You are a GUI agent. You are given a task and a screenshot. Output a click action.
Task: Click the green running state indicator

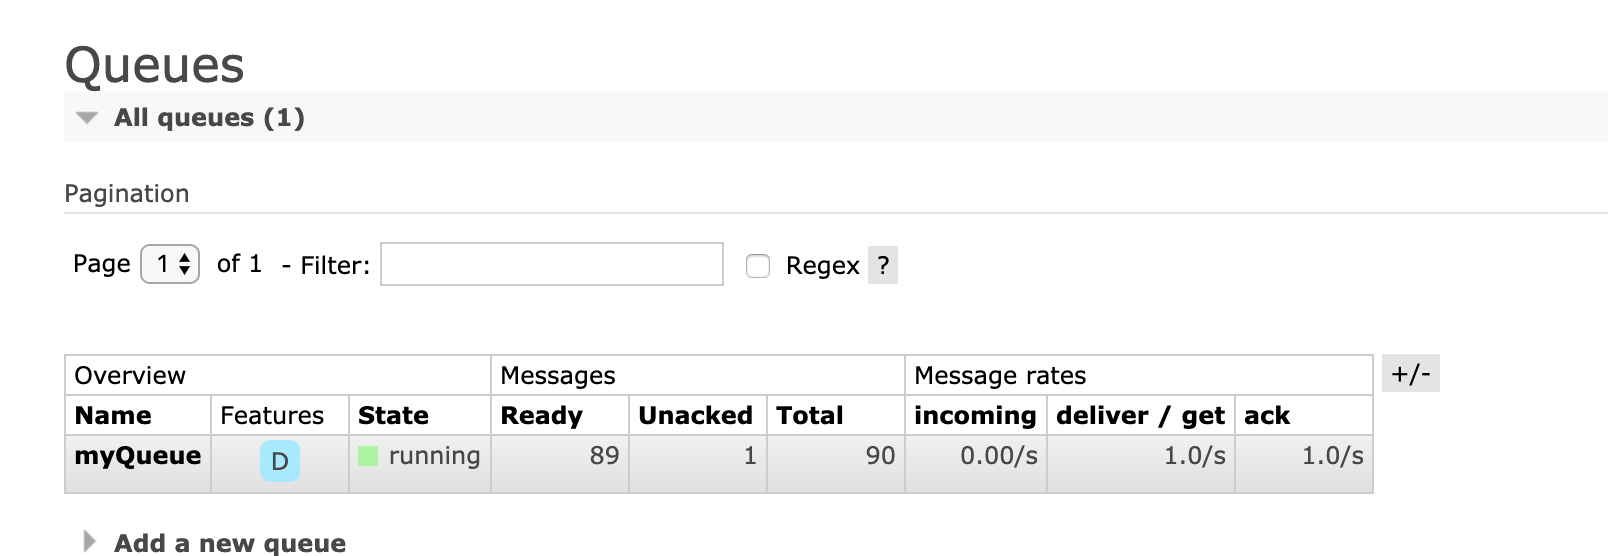point(368,456)
